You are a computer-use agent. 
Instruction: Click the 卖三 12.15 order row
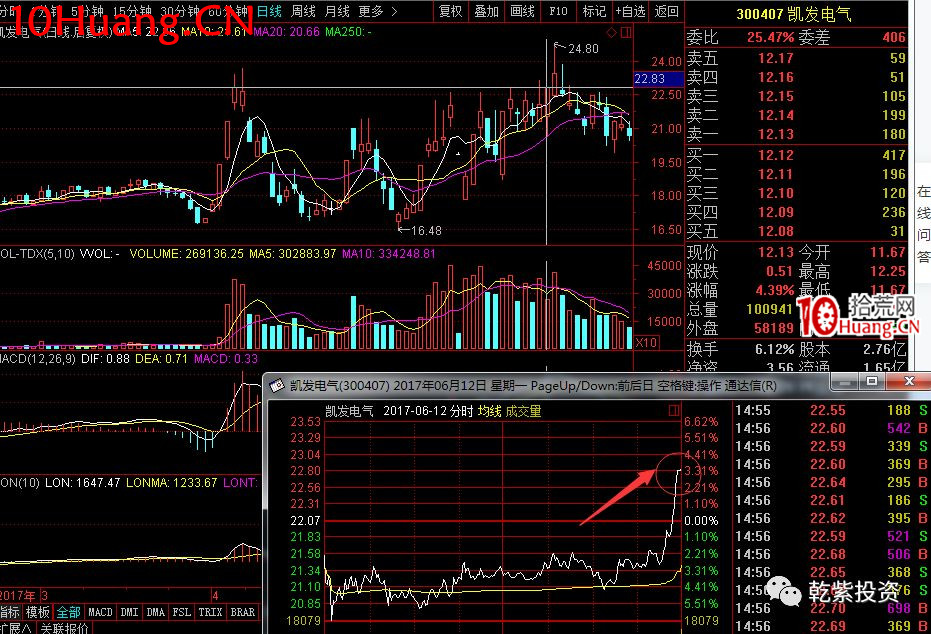[796, 96]
